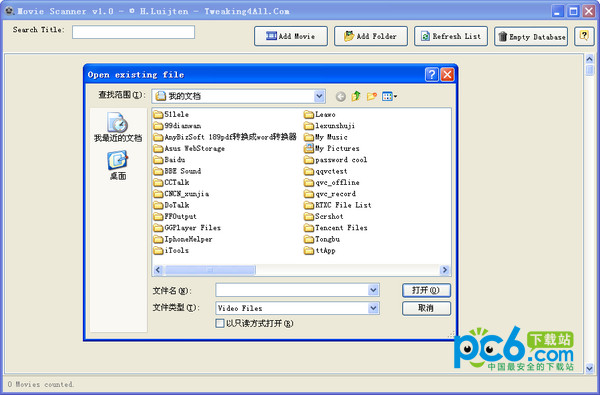Click file list horizontal scrollbar left arrow
Screen dimensions: 600x395
coord(158,270)
